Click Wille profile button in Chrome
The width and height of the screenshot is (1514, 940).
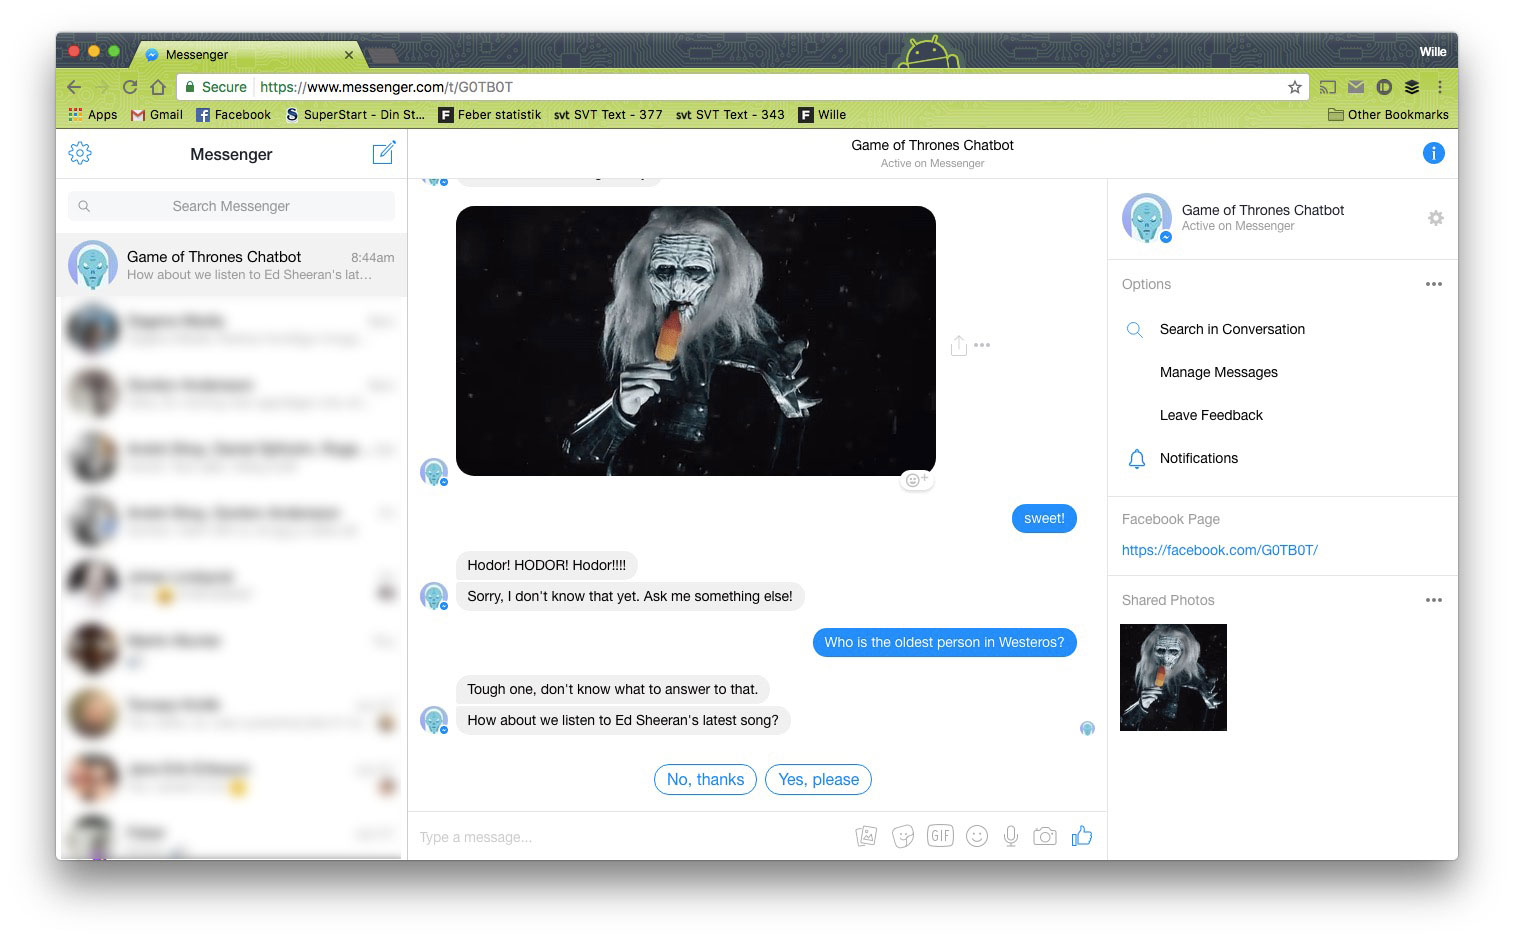[1432, 52]
